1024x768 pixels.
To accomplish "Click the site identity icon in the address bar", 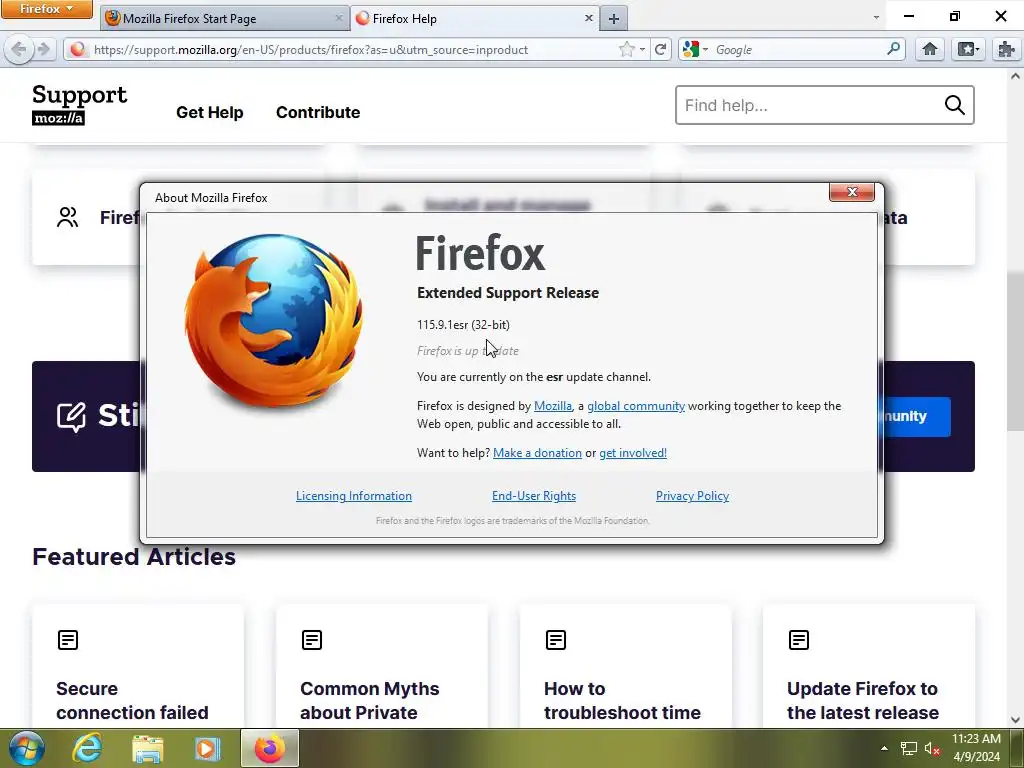I will tap(78, 50).
